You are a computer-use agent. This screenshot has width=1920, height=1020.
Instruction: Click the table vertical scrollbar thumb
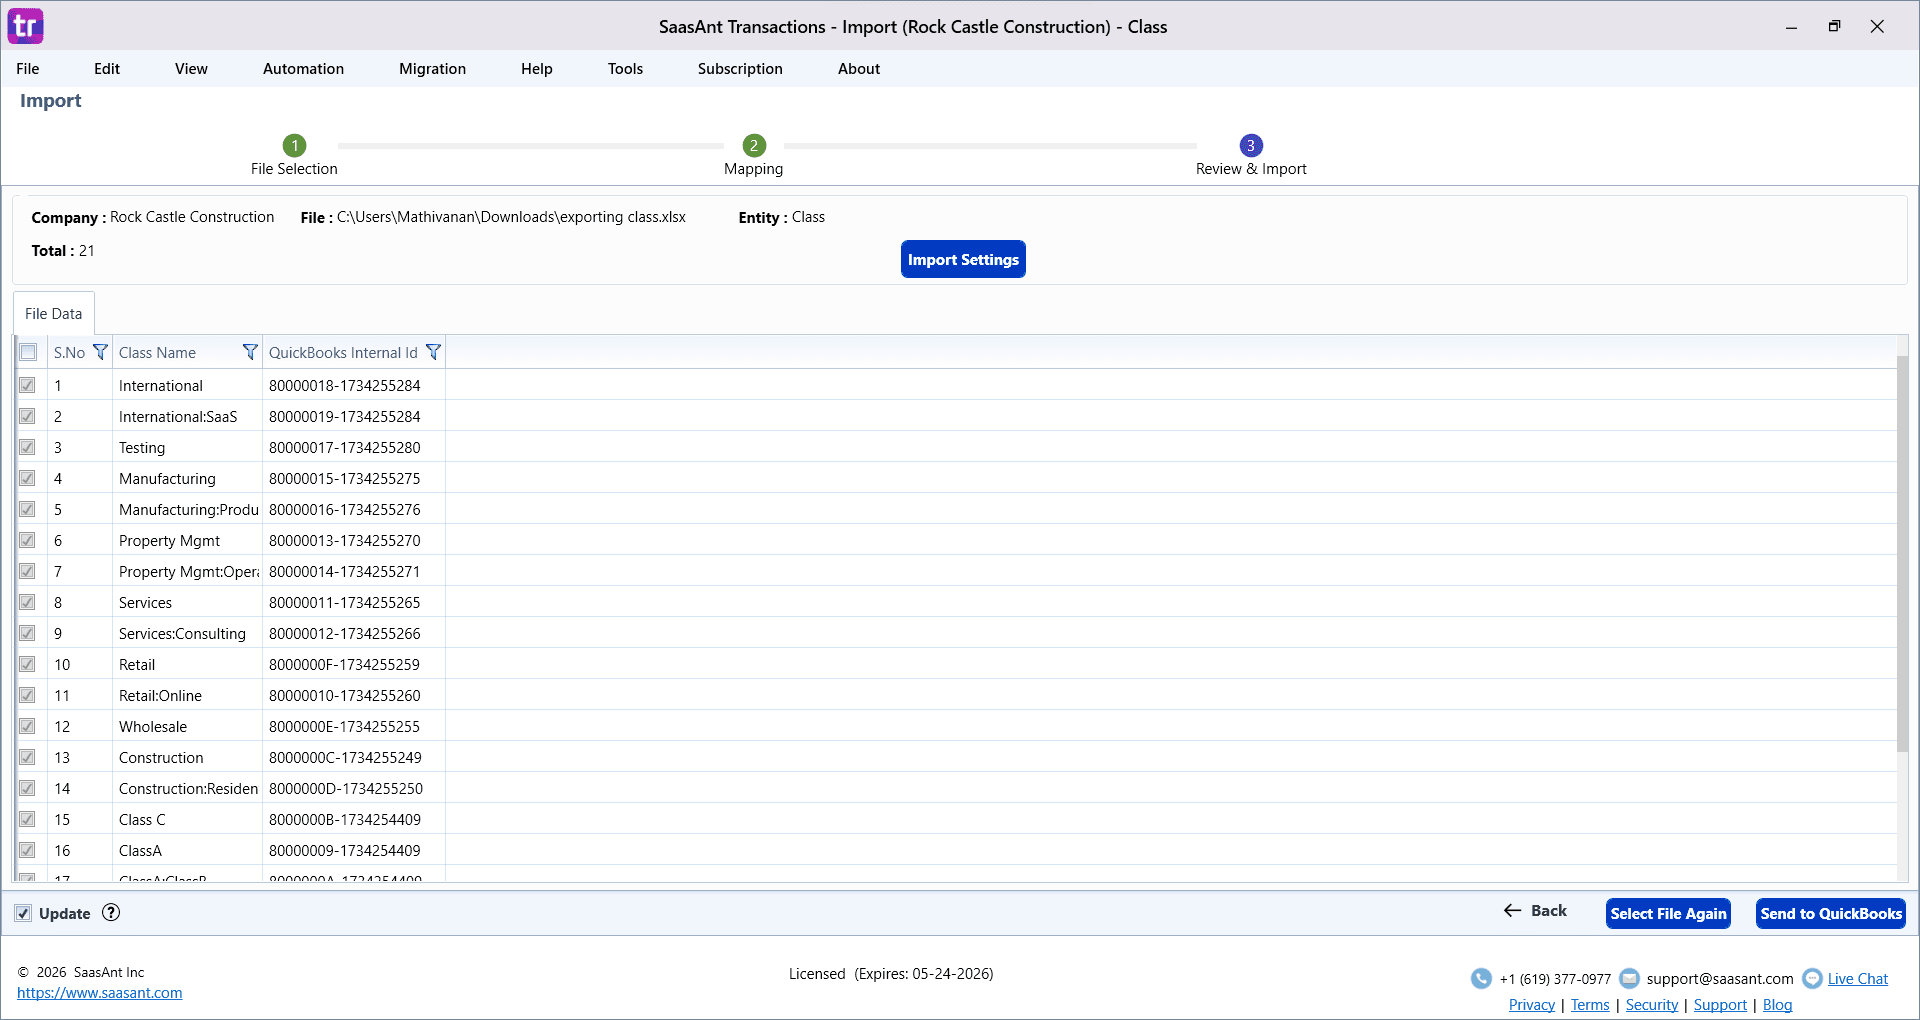[1902, 553]
